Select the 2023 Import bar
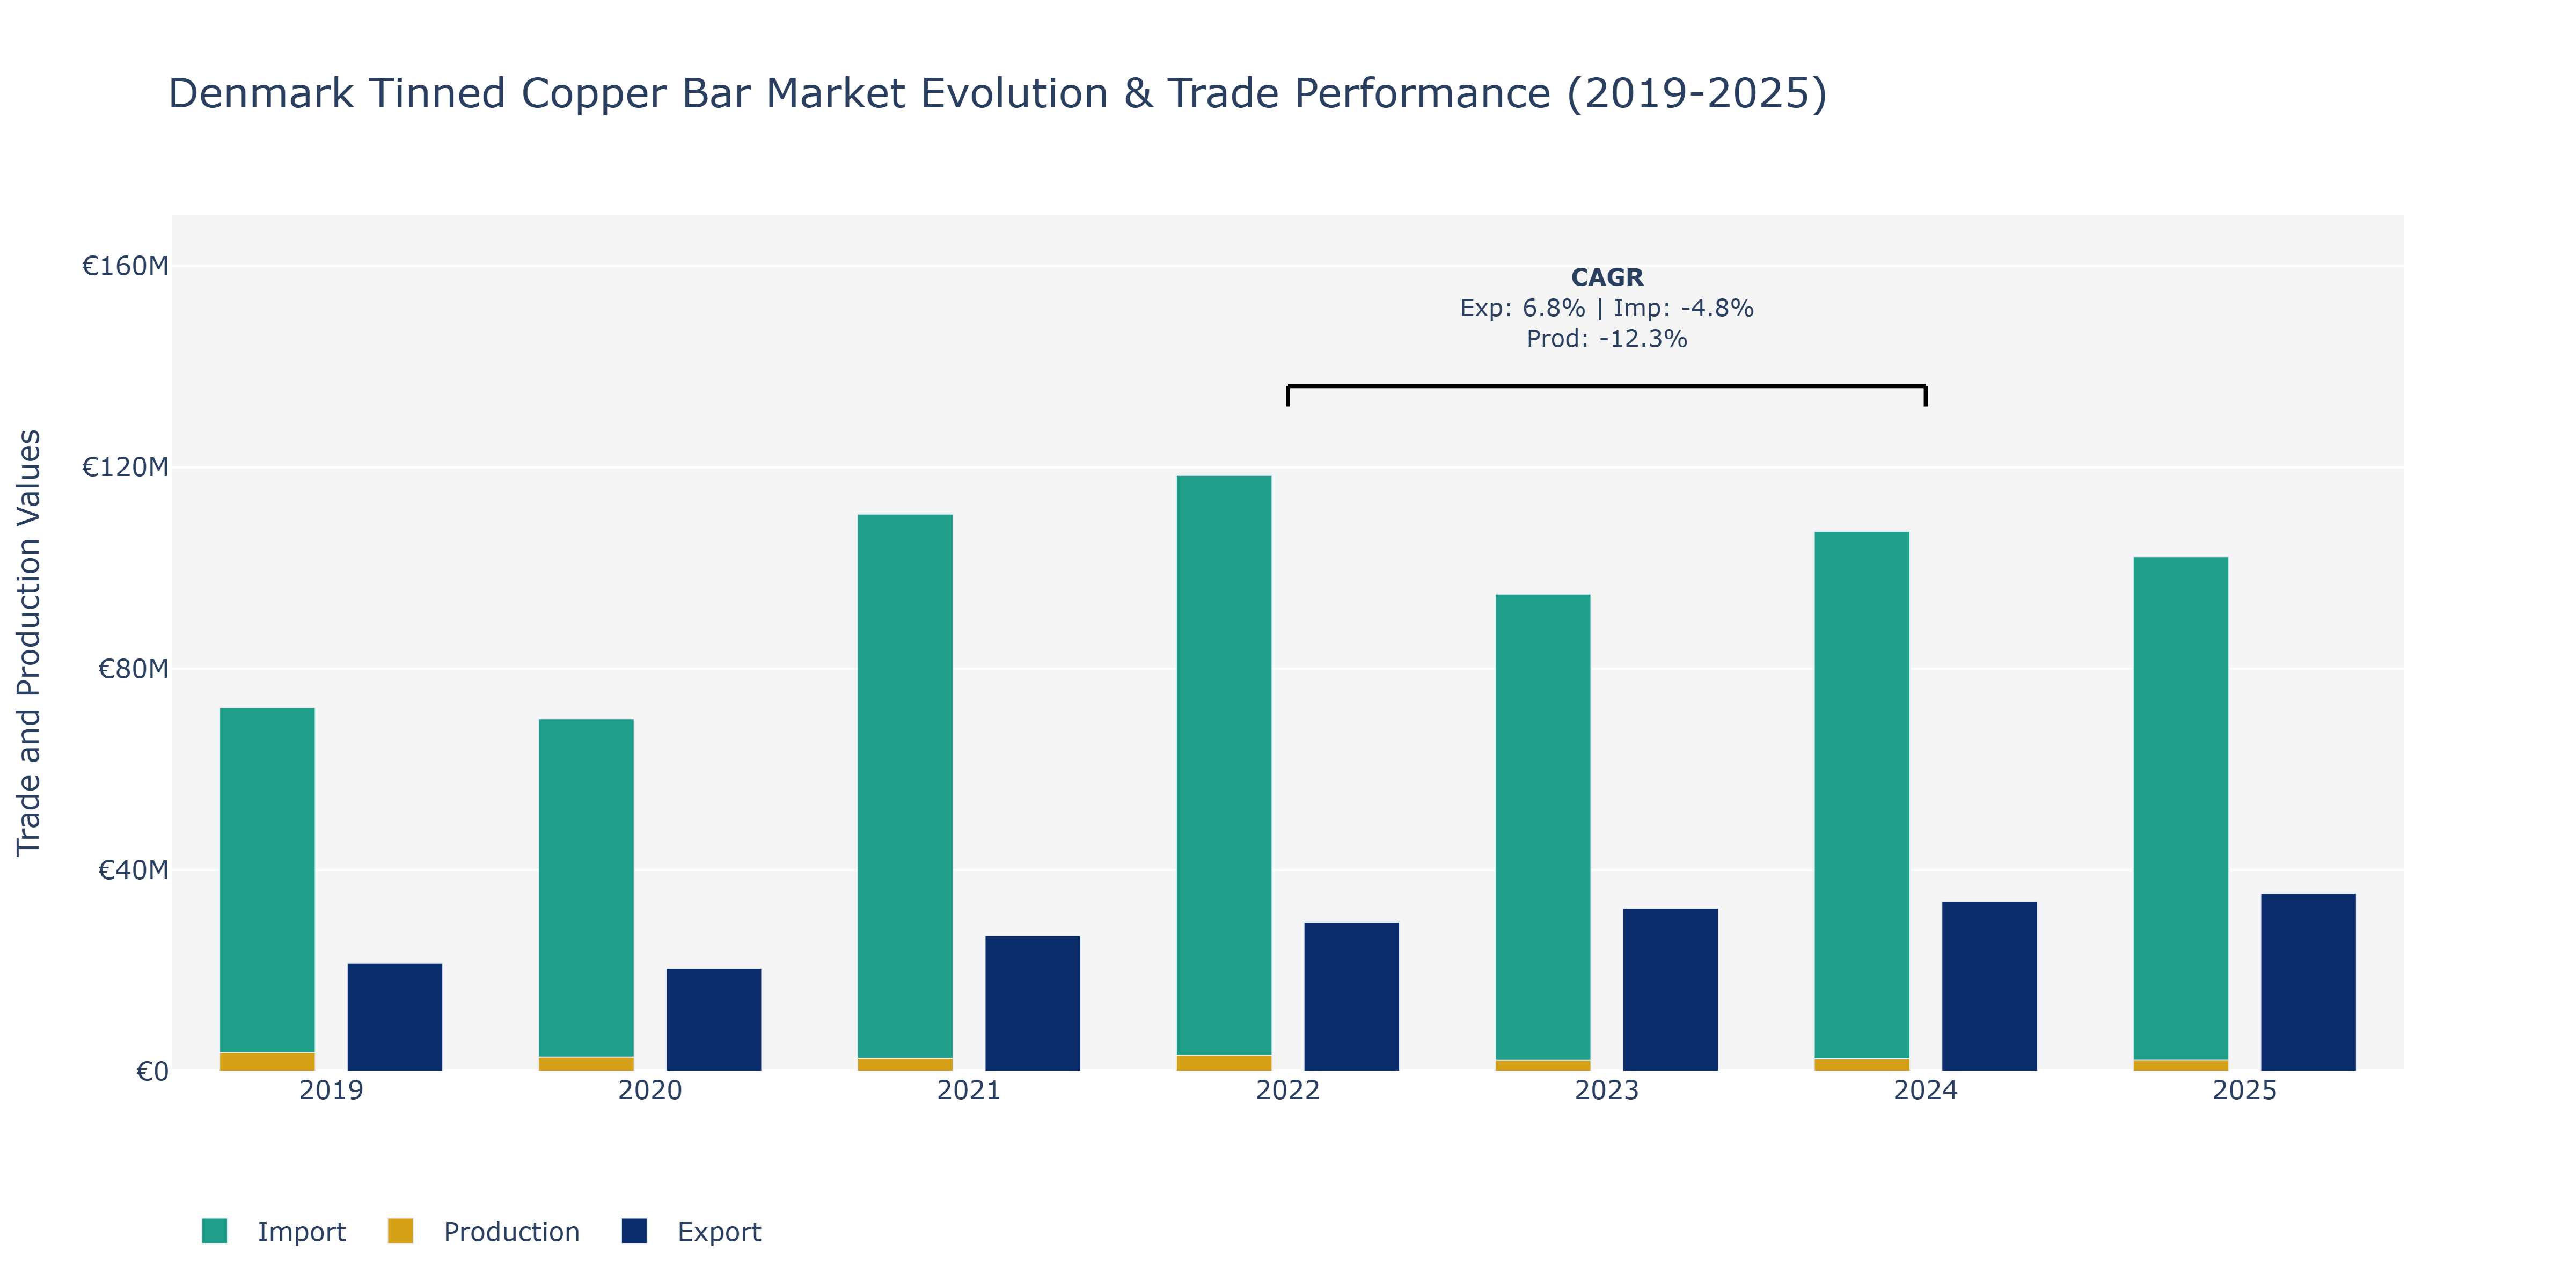This screenshot has height=1288, width=2576. (1543, 827)
